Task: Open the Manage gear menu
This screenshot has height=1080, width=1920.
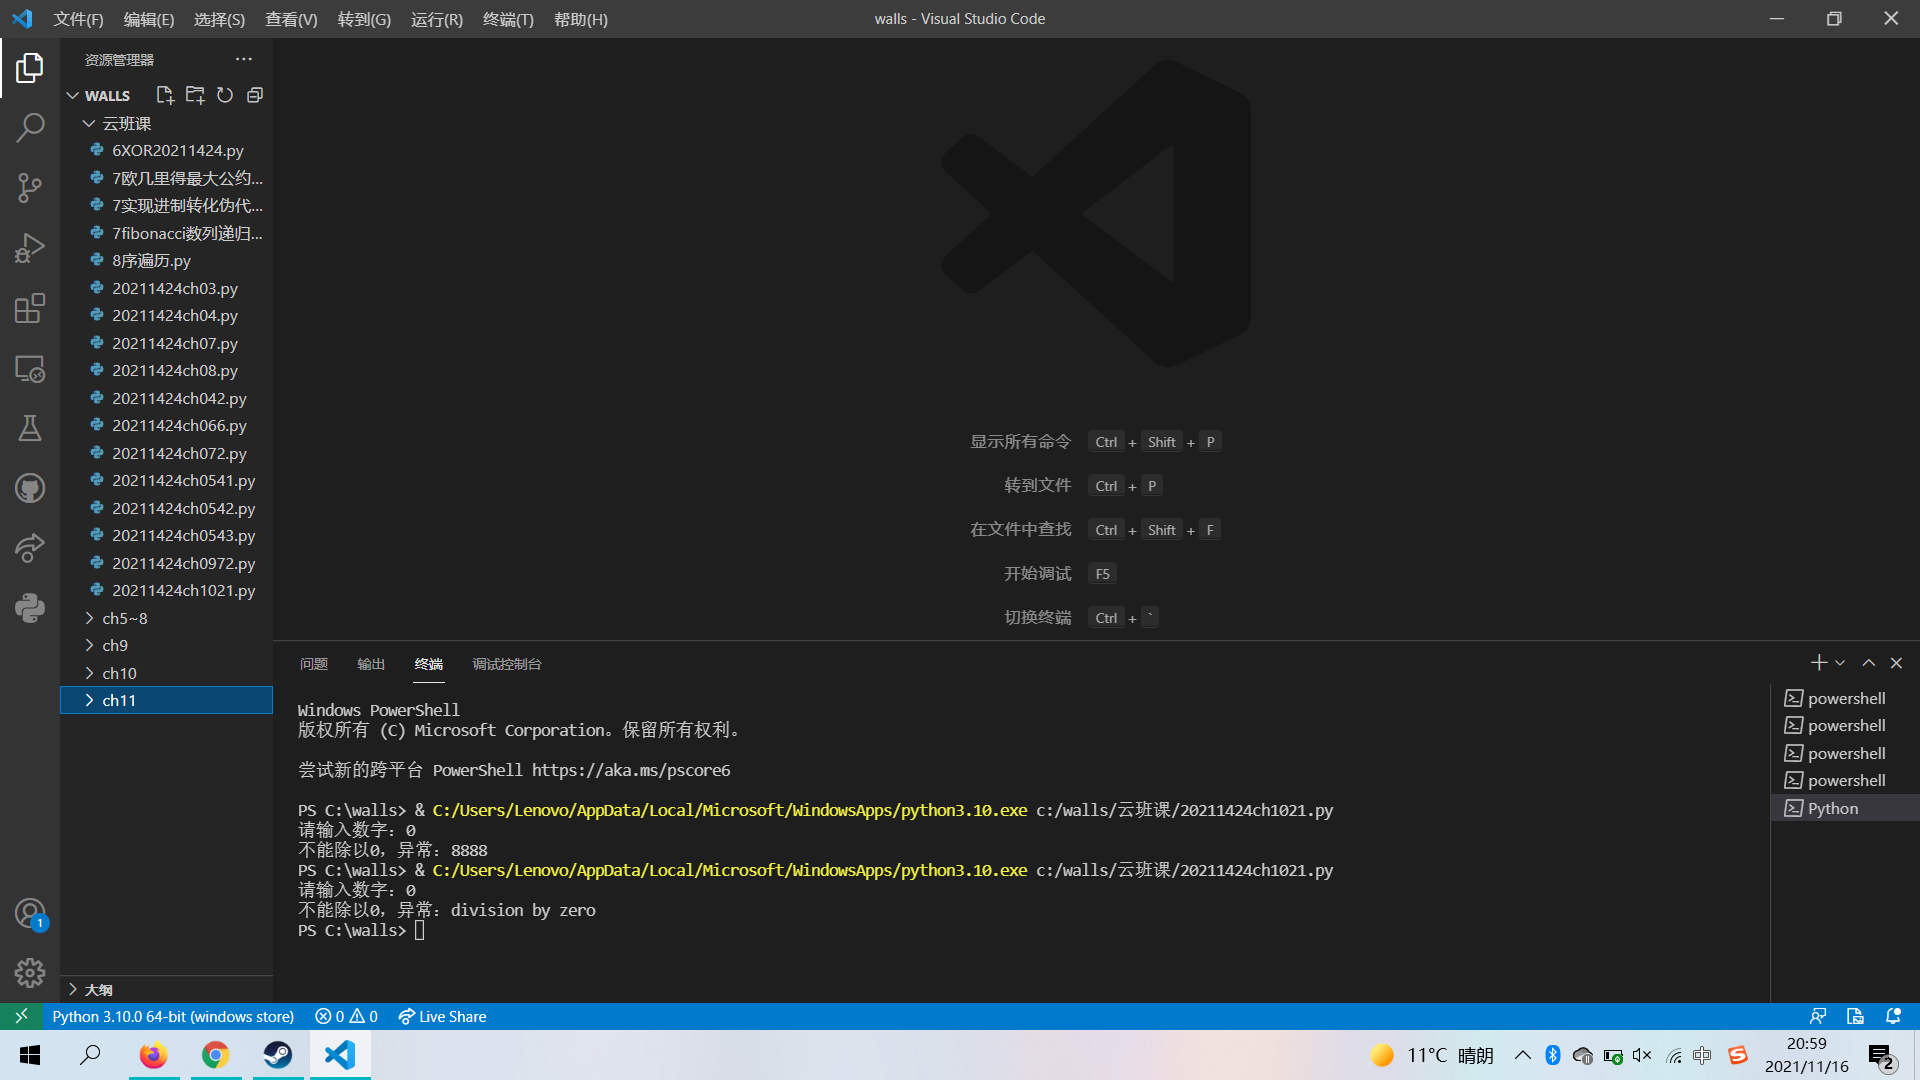Action: pos(30,972)
